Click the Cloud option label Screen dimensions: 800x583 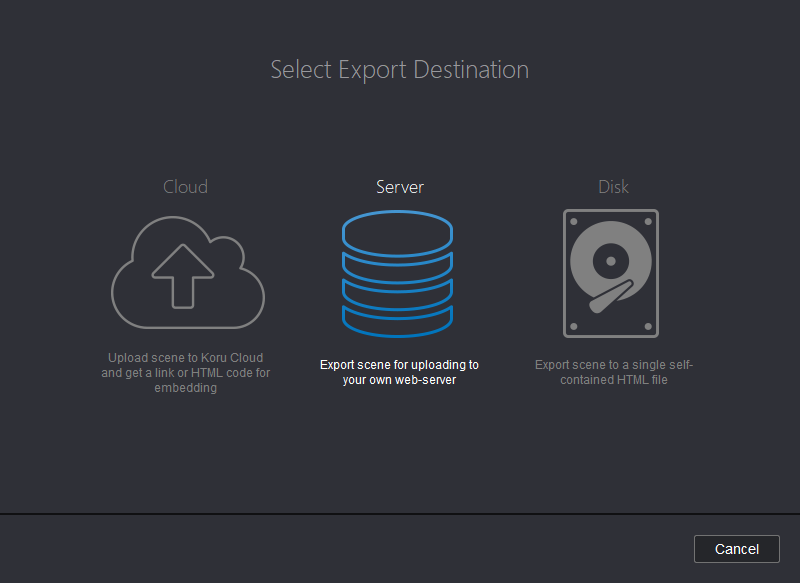click(x=185, y=186)
